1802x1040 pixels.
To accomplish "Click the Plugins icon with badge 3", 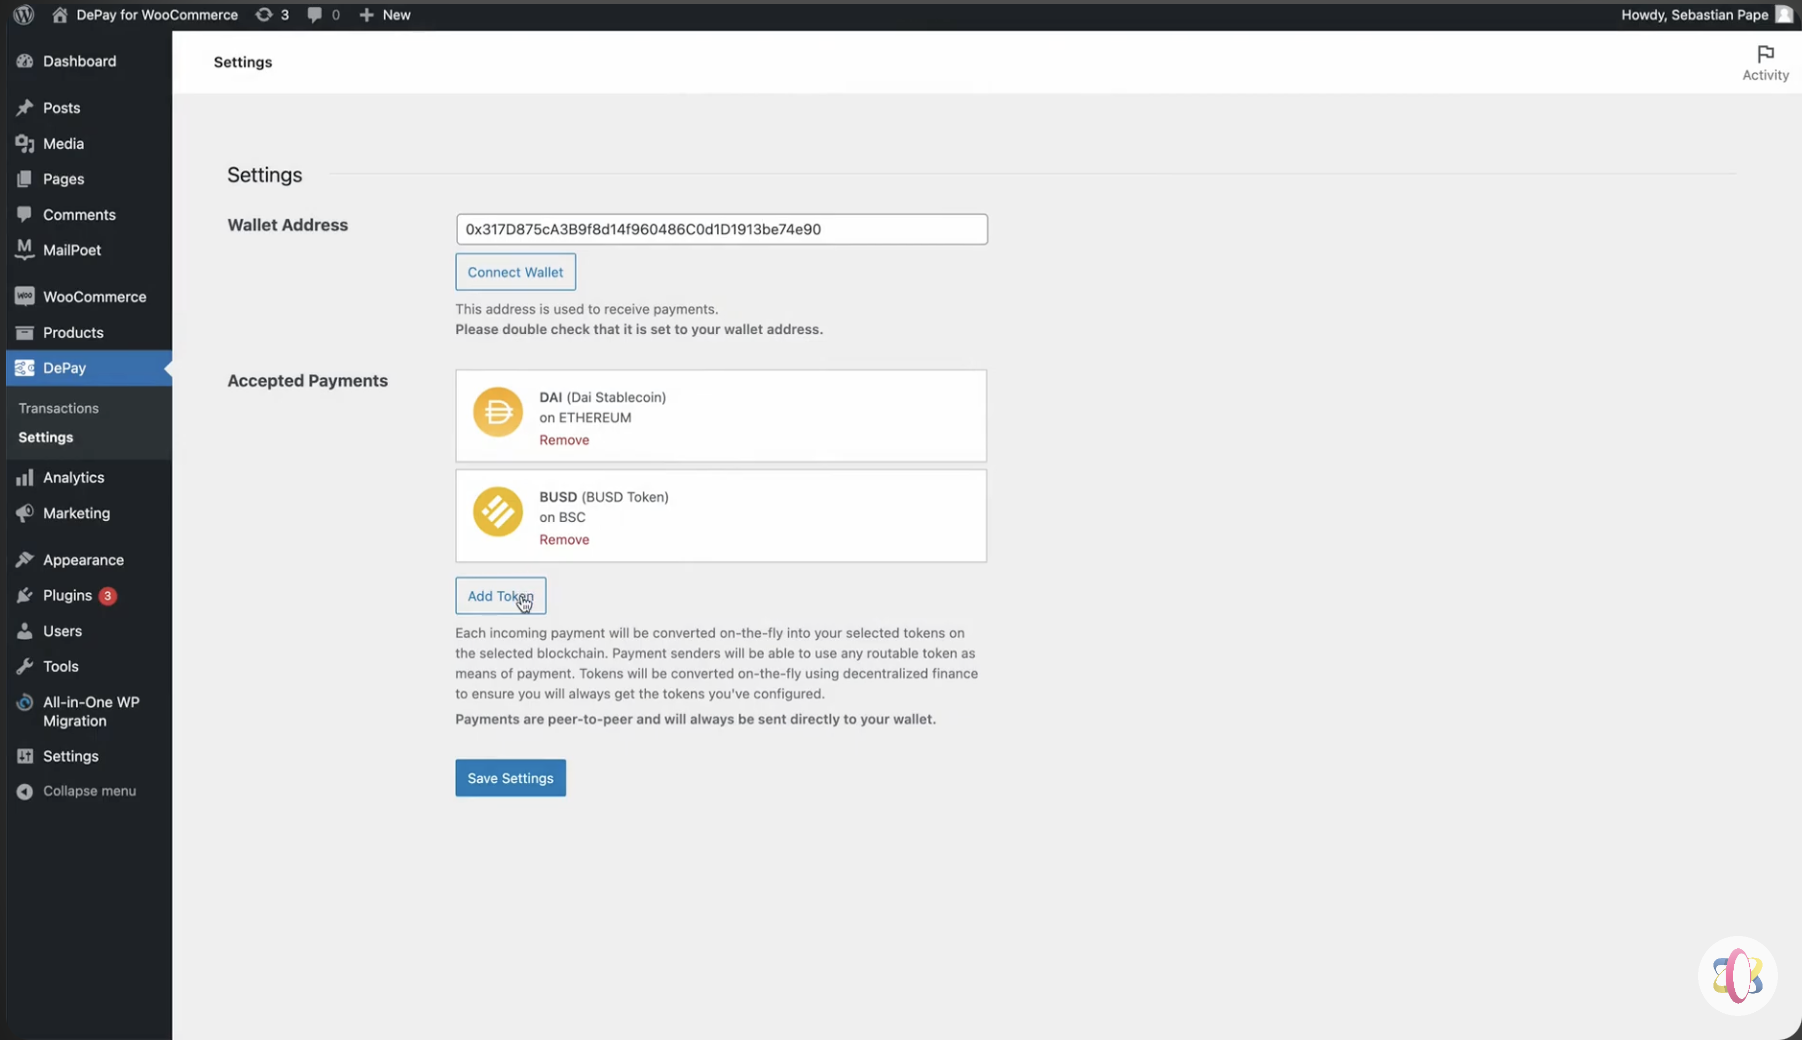I will point(26,595).
